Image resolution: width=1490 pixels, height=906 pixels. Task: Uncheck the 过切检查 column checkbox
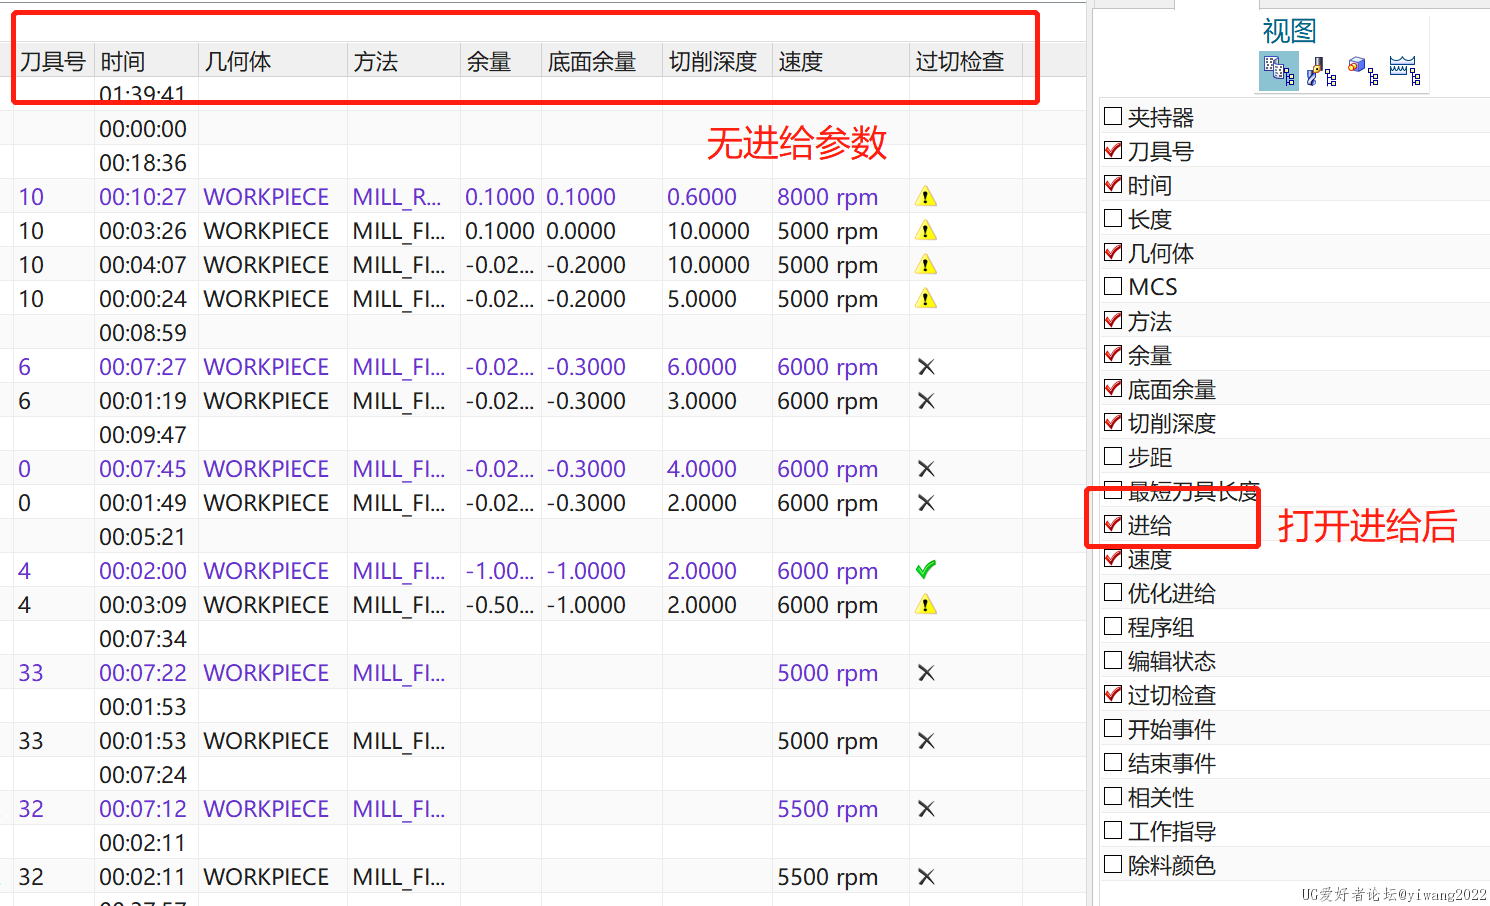point(1112,694)
